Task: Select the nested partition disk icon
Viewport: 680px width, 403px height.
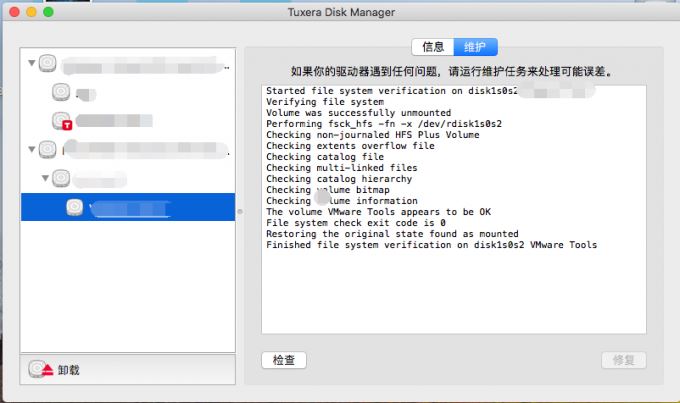Action: (61, 179)
